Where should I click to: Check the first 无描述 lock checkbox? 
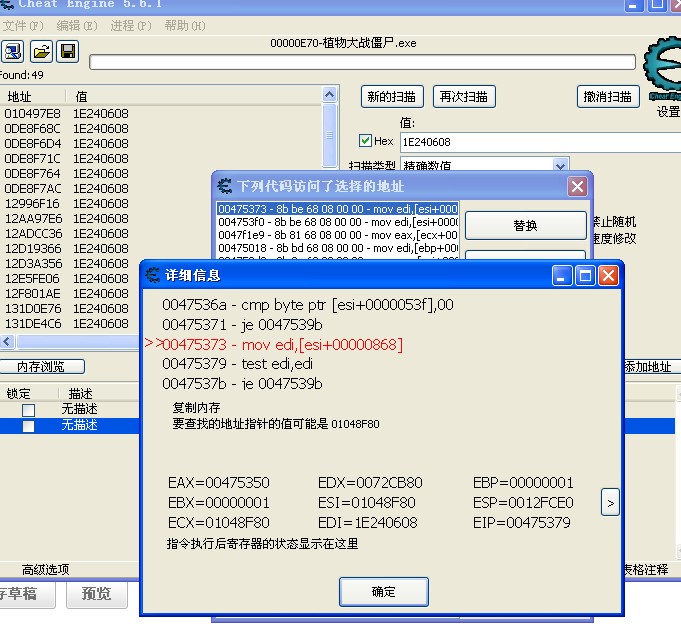pyautogui.click(x=29, y=410)
